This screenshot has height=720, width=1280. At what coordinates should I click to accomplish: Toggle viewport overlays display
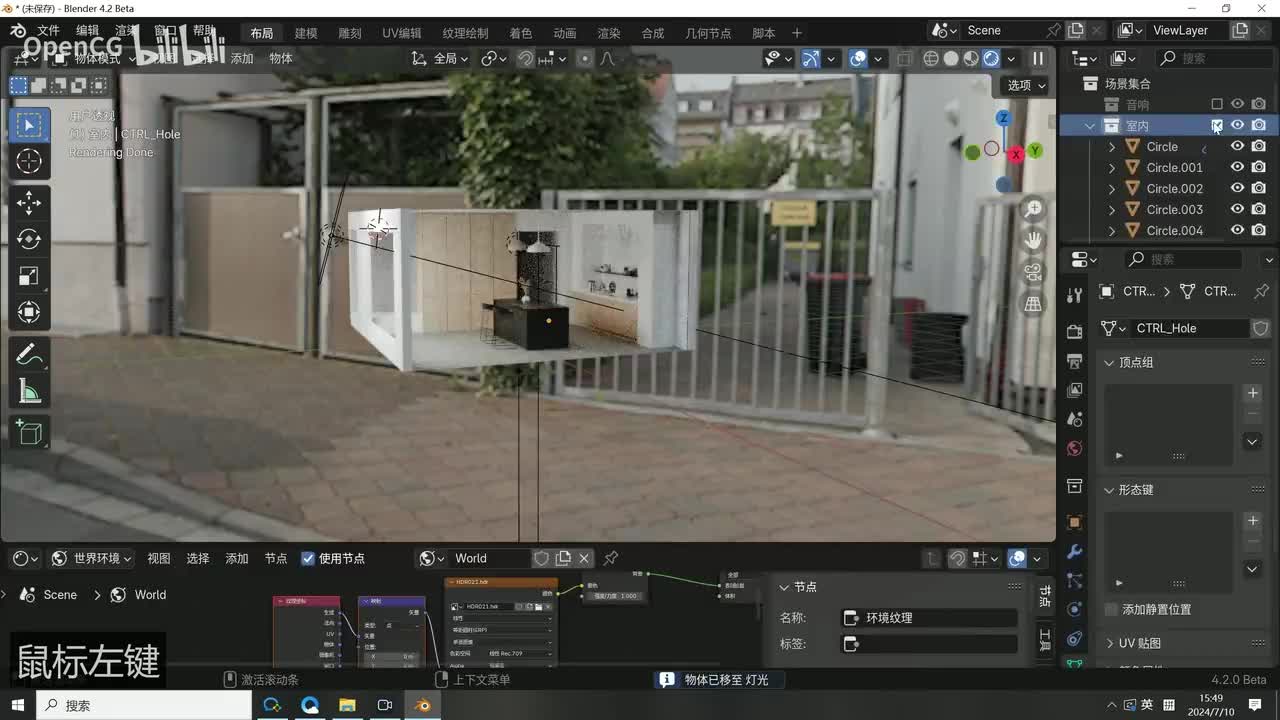coord(858,58)
